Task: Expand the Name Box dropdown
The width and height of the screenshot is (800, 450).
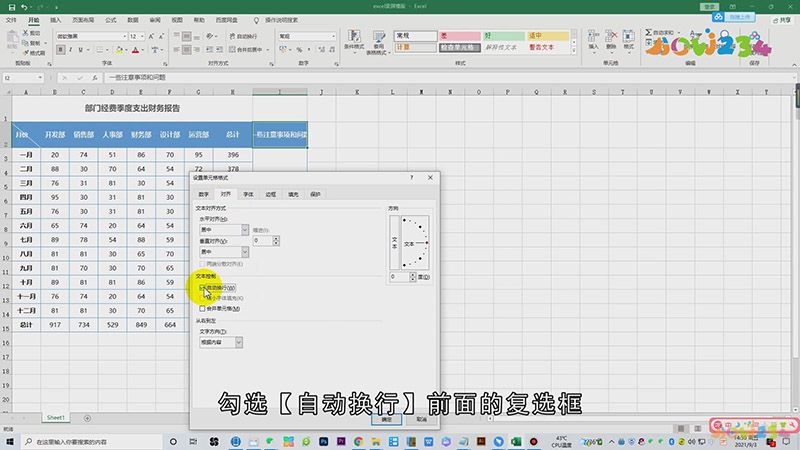Action: click(40, 78)
